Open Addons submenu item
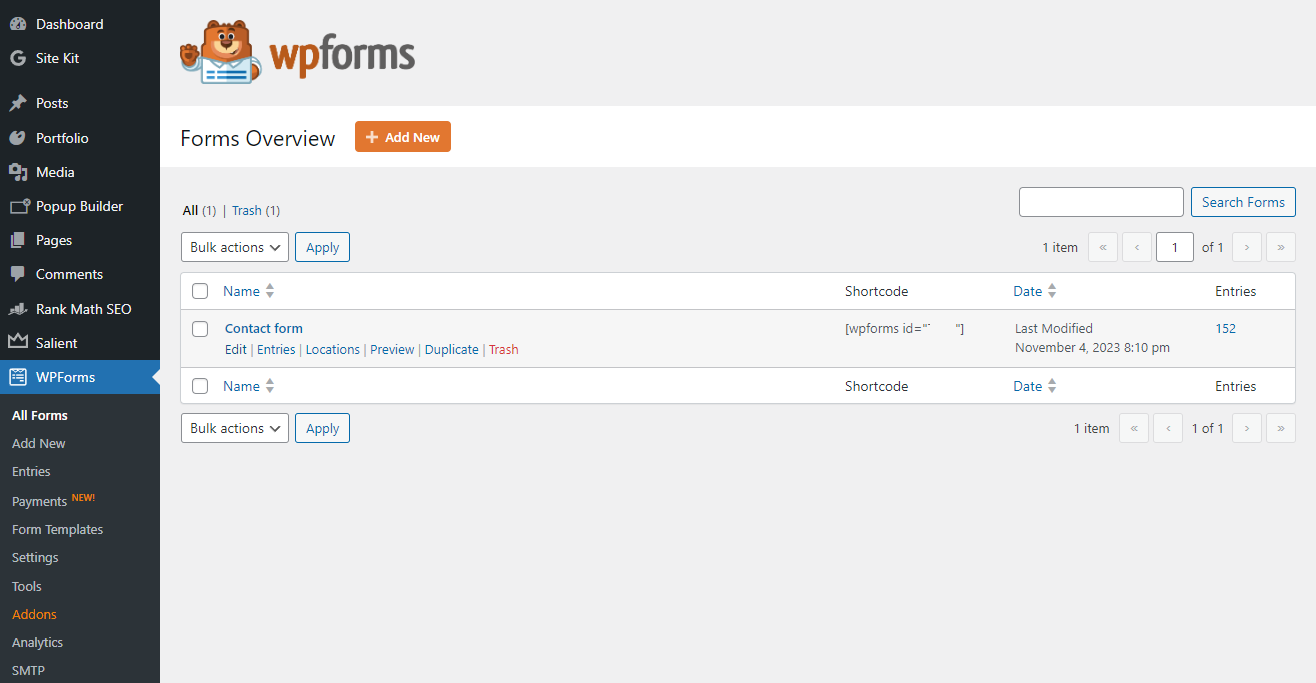1316x683 pixels. 34,614
